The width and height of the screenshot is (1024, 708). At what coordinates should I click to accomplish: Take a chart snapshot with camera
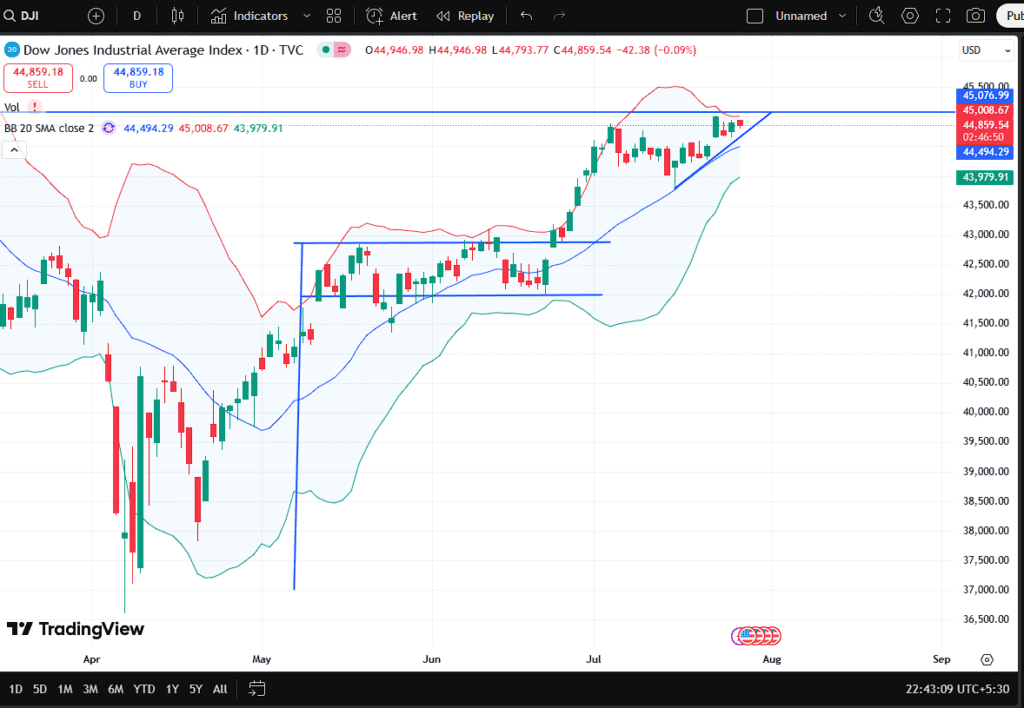click(976, 16)
